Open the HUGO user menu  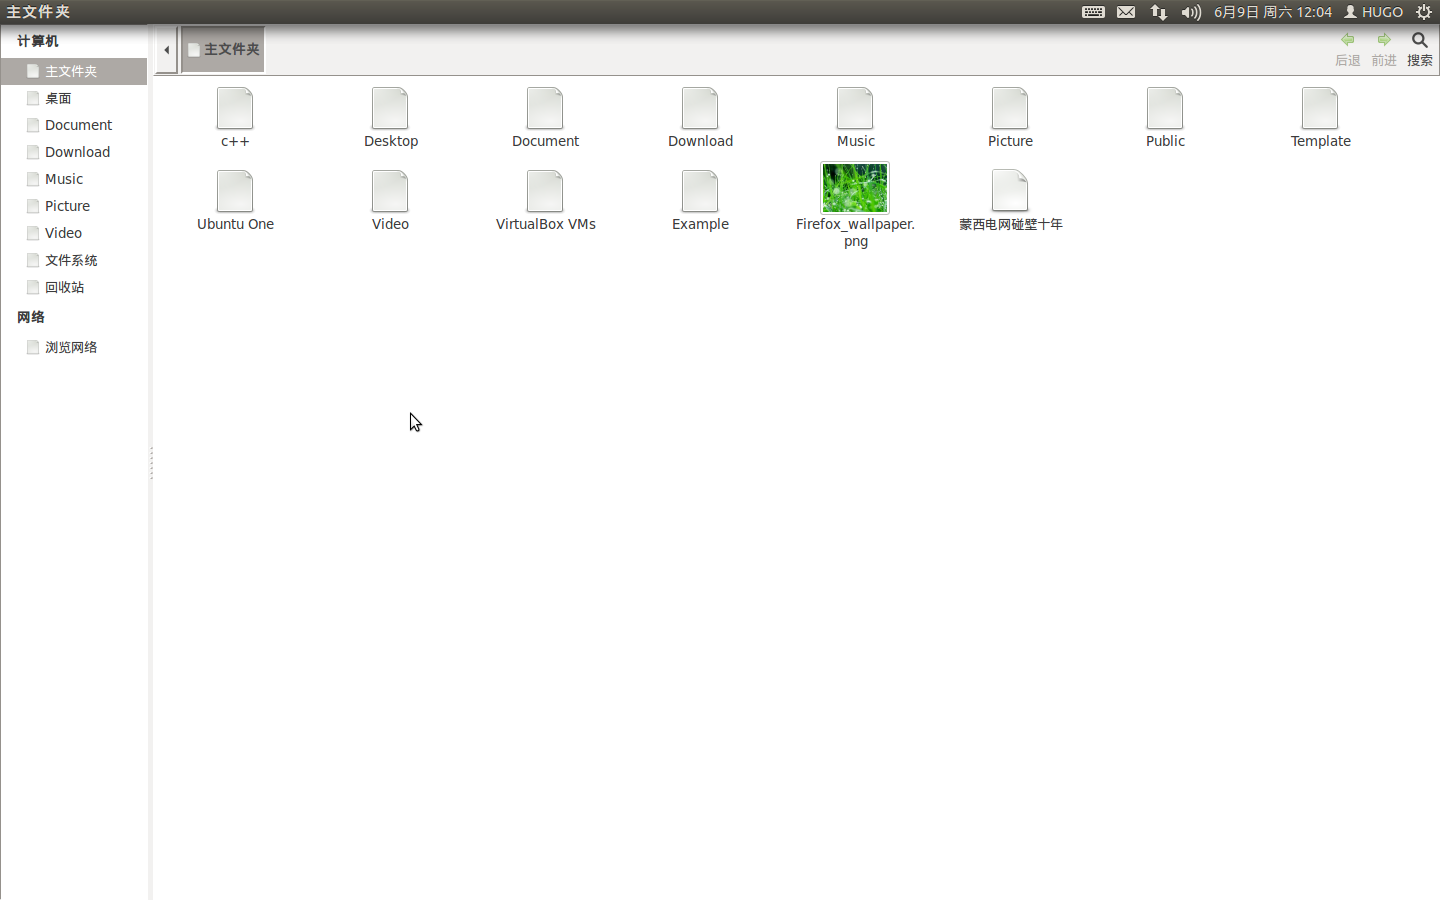[1373, 12]
